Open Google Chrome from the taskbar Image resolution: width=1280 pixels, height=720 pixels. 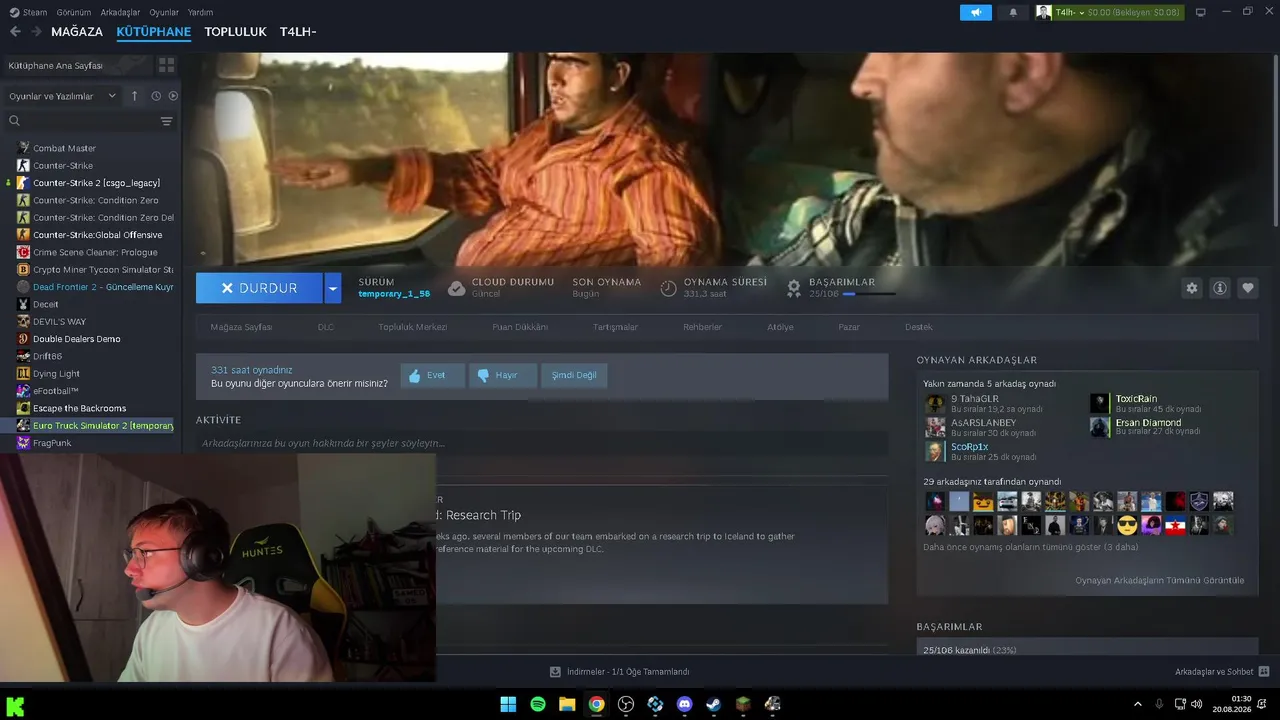[596, 704]
